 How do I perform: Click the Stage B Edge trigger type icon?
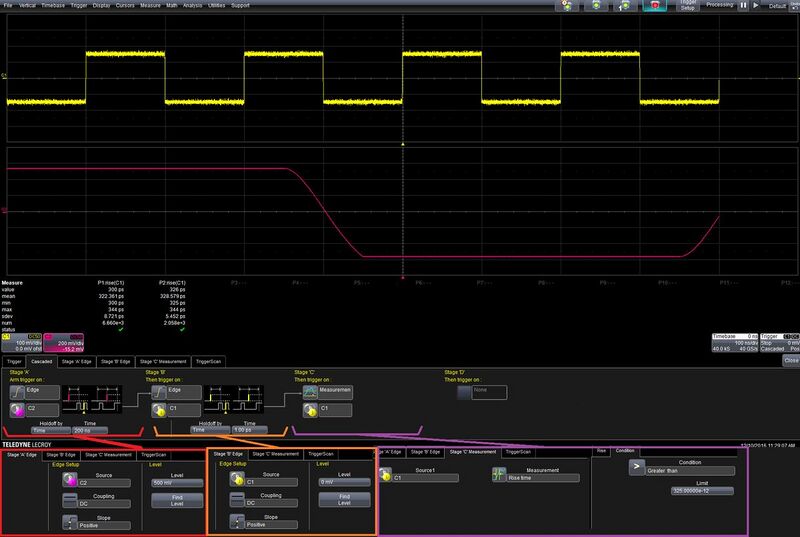(x=159, y=392)
